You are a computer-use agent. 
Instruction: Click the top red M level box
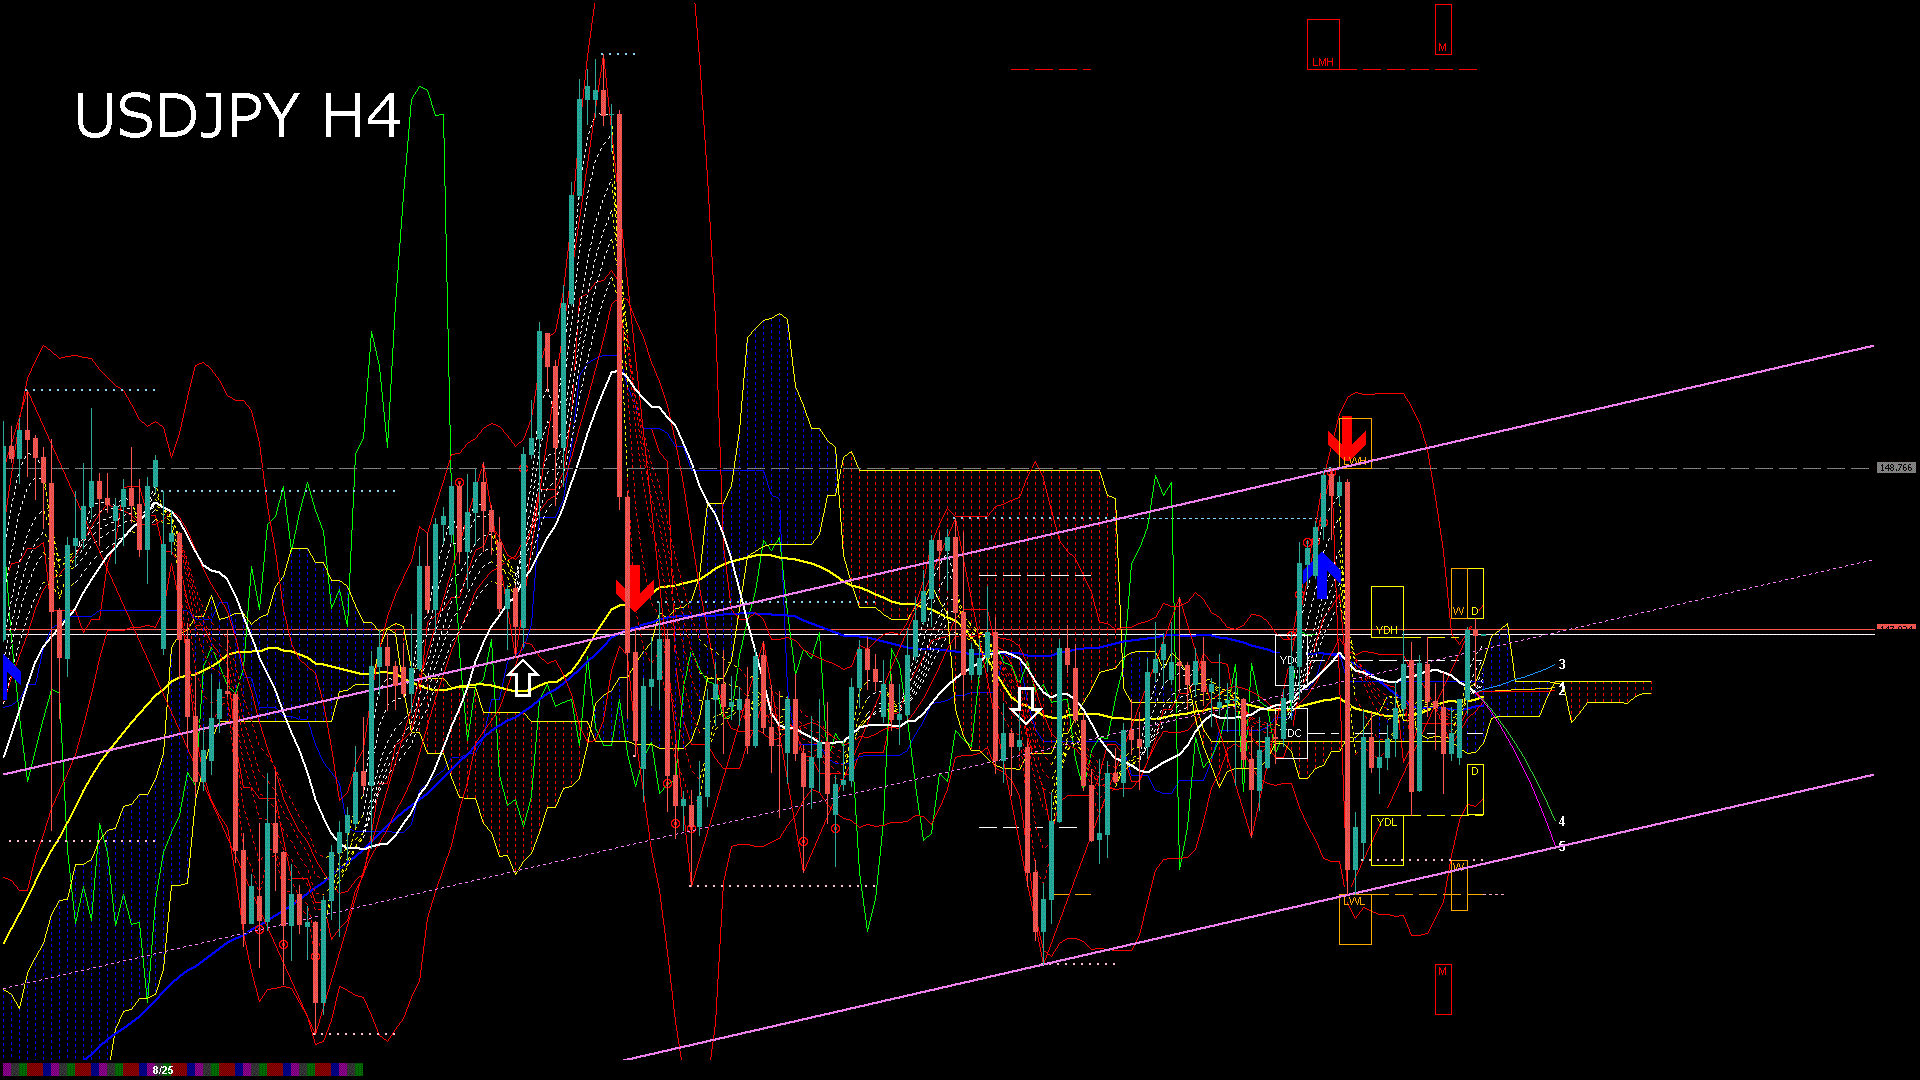[x=1443, y=30]
